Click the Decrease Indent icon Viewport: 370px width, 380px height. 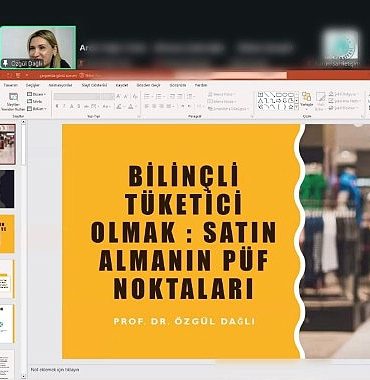(x=172, y=96)
